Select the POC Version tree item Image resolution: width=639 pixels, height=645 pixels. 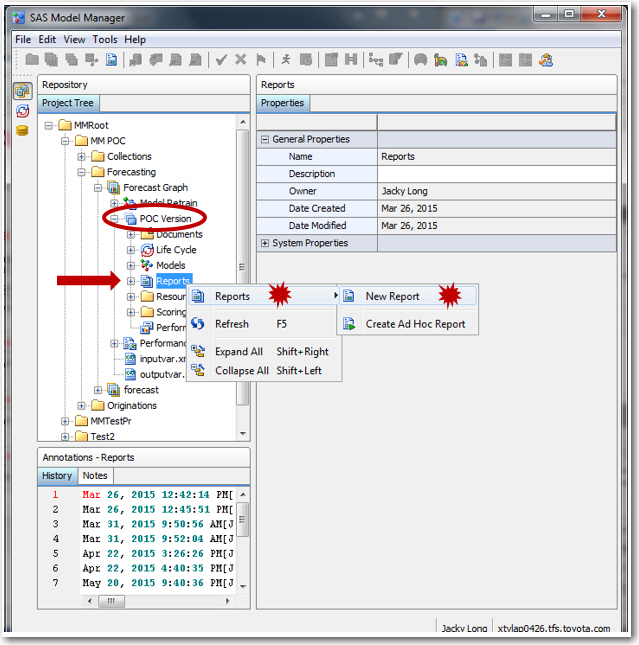pyautogui.click(x=165, y=218)
